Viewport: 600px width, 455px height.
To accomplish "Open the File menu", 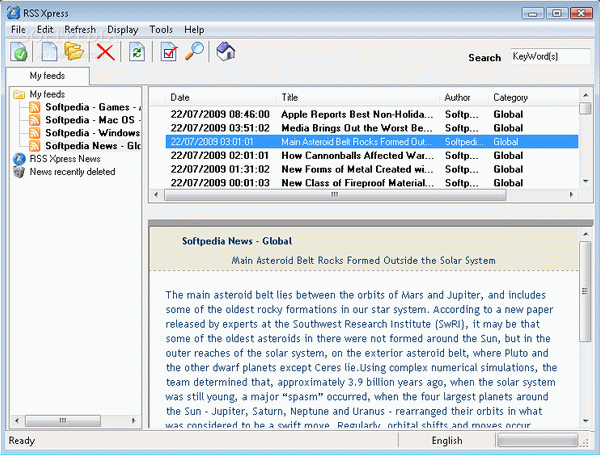I will (x=18, y=29).
